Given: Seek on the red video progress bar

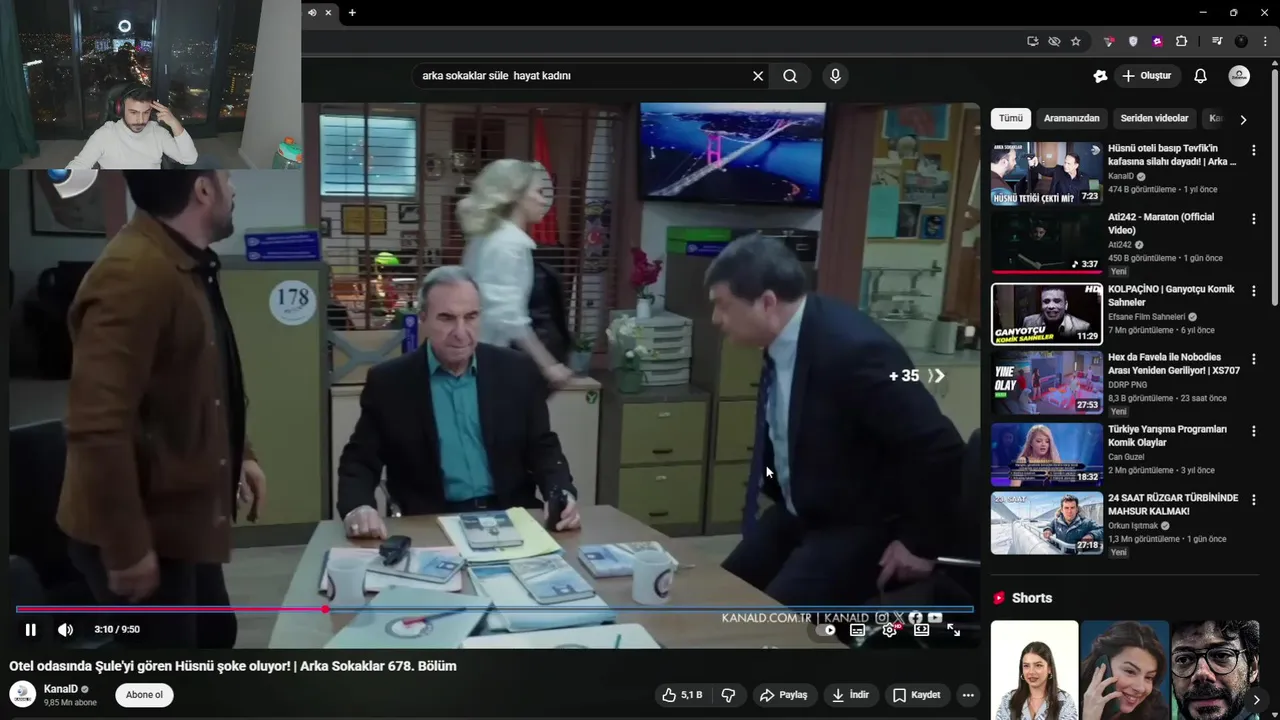Looking at the screenshot, I should (x=495, y=609).
